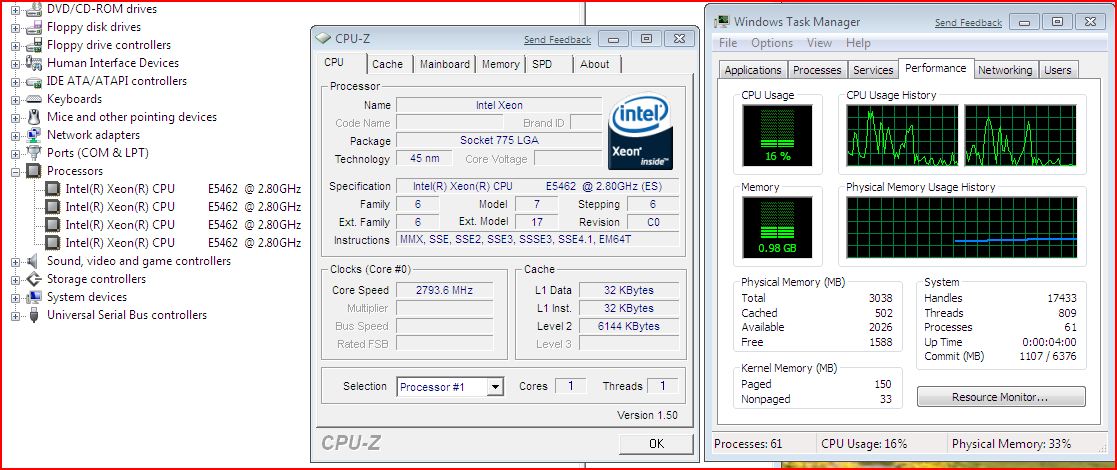The height and width of the screenshot is (470, 1117).
Task: Expand the Network adapters node
Action: click(x=16, y=135)
